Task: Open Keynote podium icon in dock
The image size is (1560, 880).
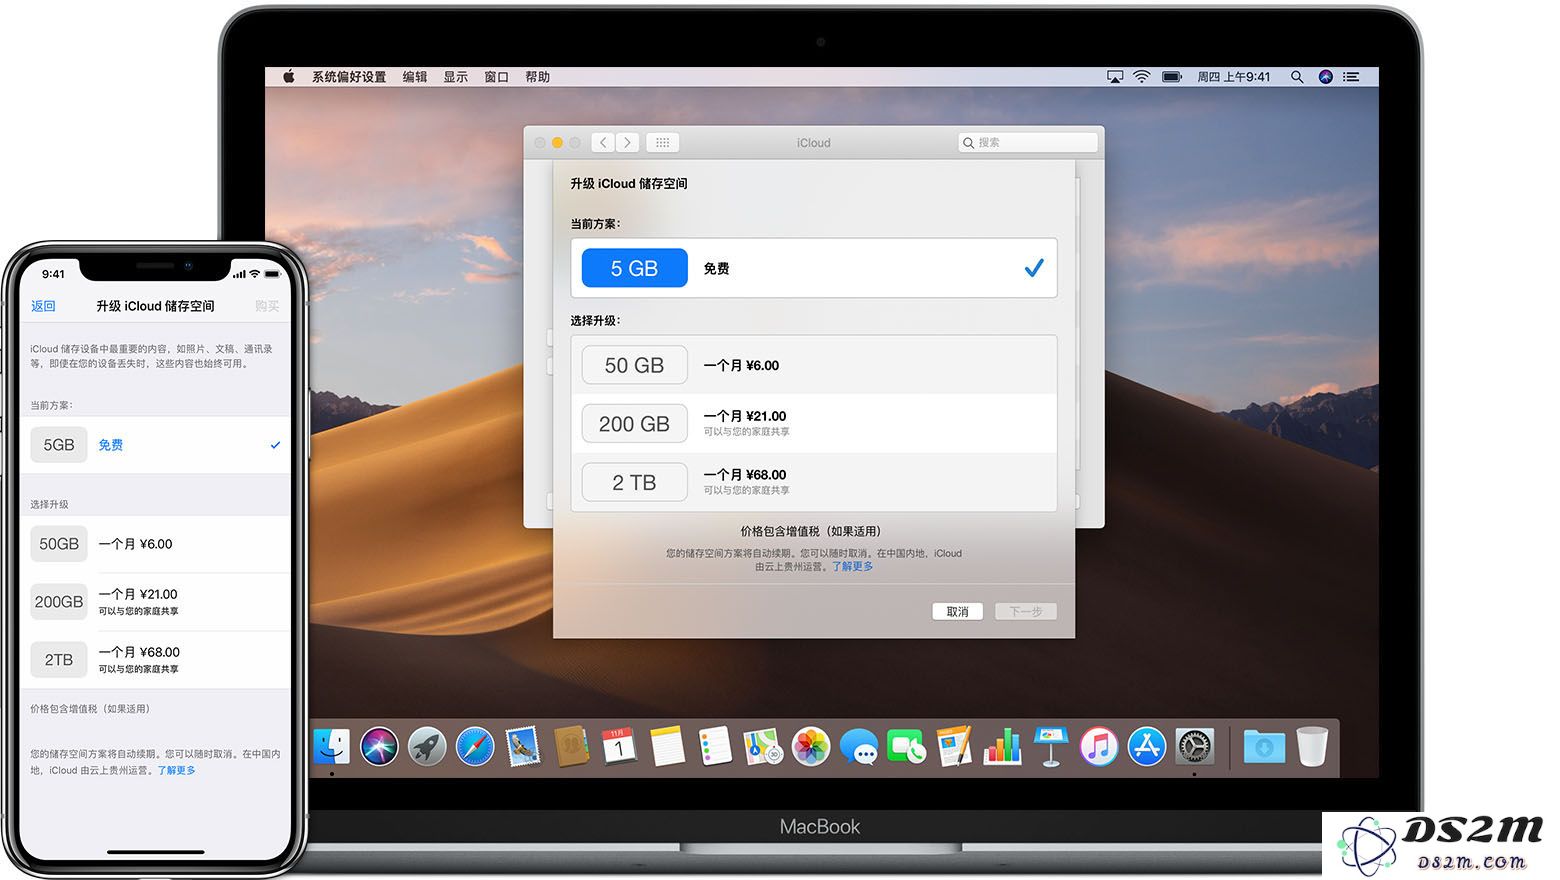Action: [1051, 747]
